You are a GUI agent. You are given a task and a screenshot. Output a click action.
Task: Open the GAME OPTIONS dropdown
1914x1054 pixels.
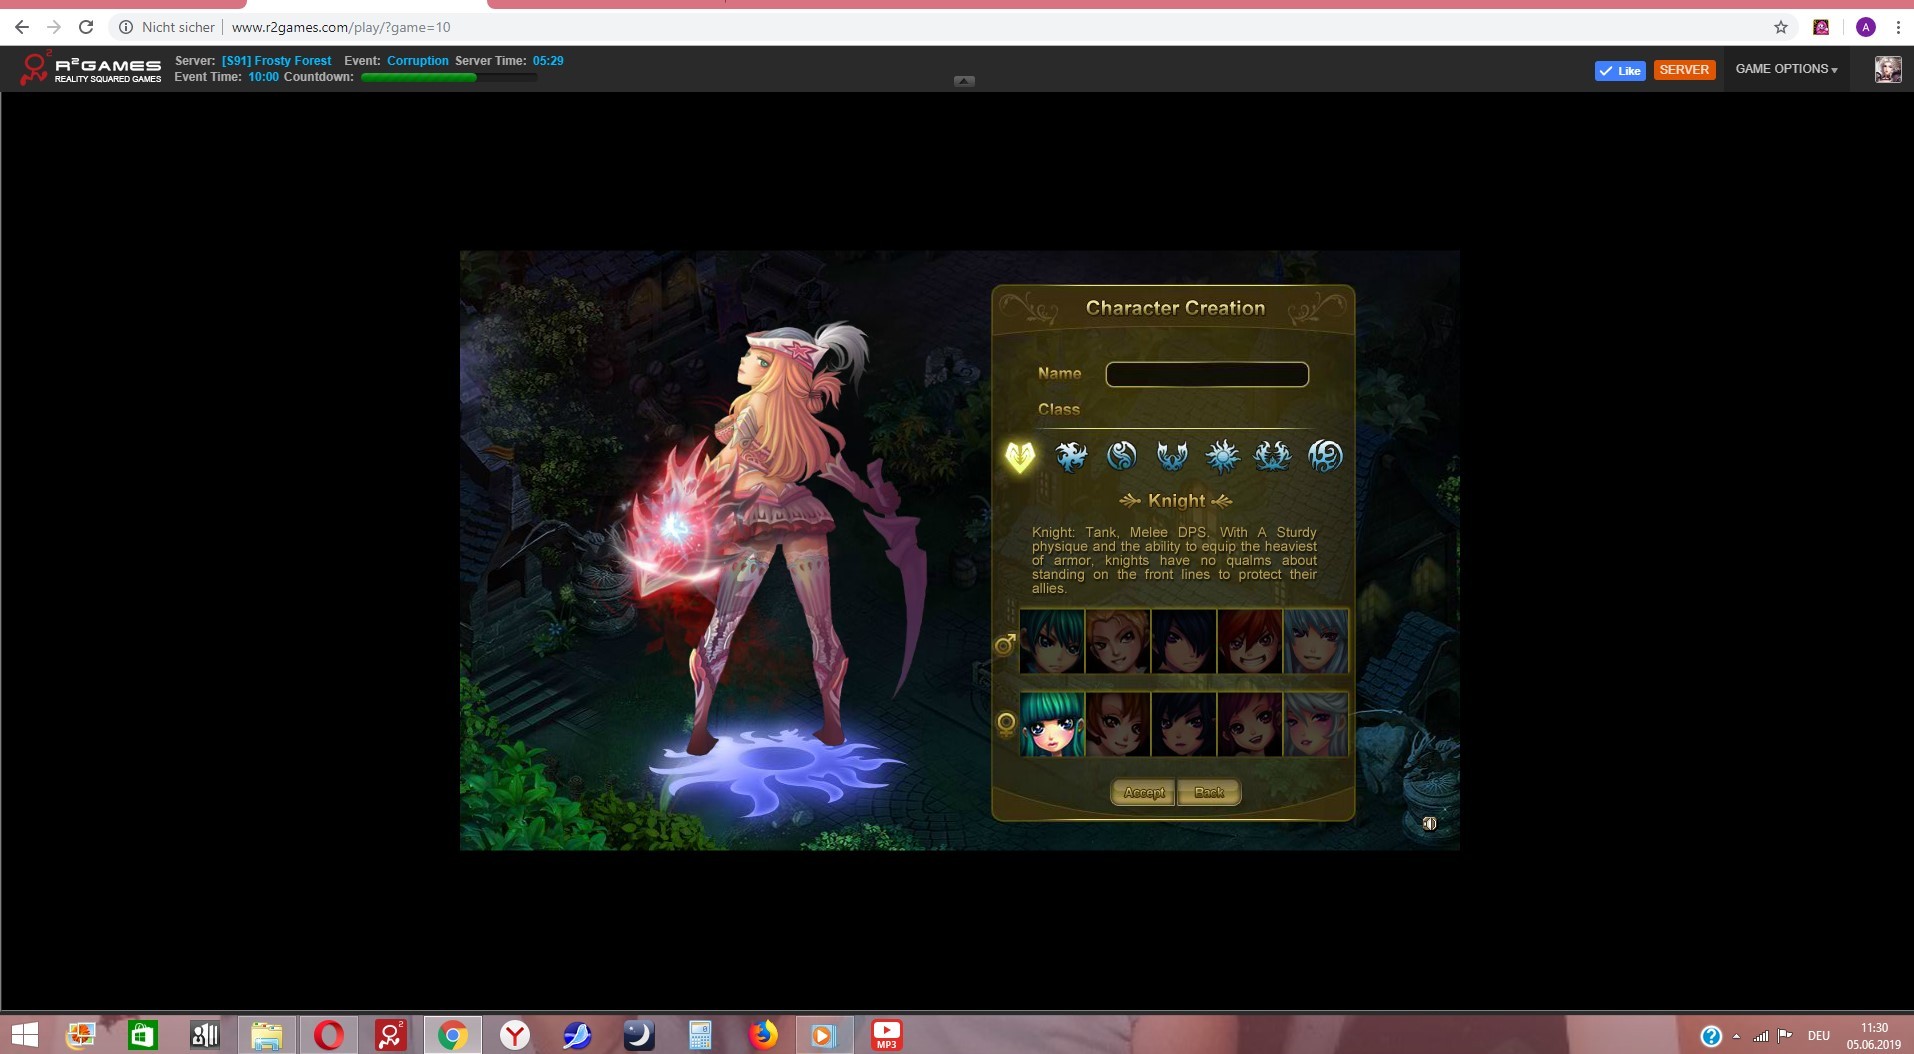[x=1786, y=69]
